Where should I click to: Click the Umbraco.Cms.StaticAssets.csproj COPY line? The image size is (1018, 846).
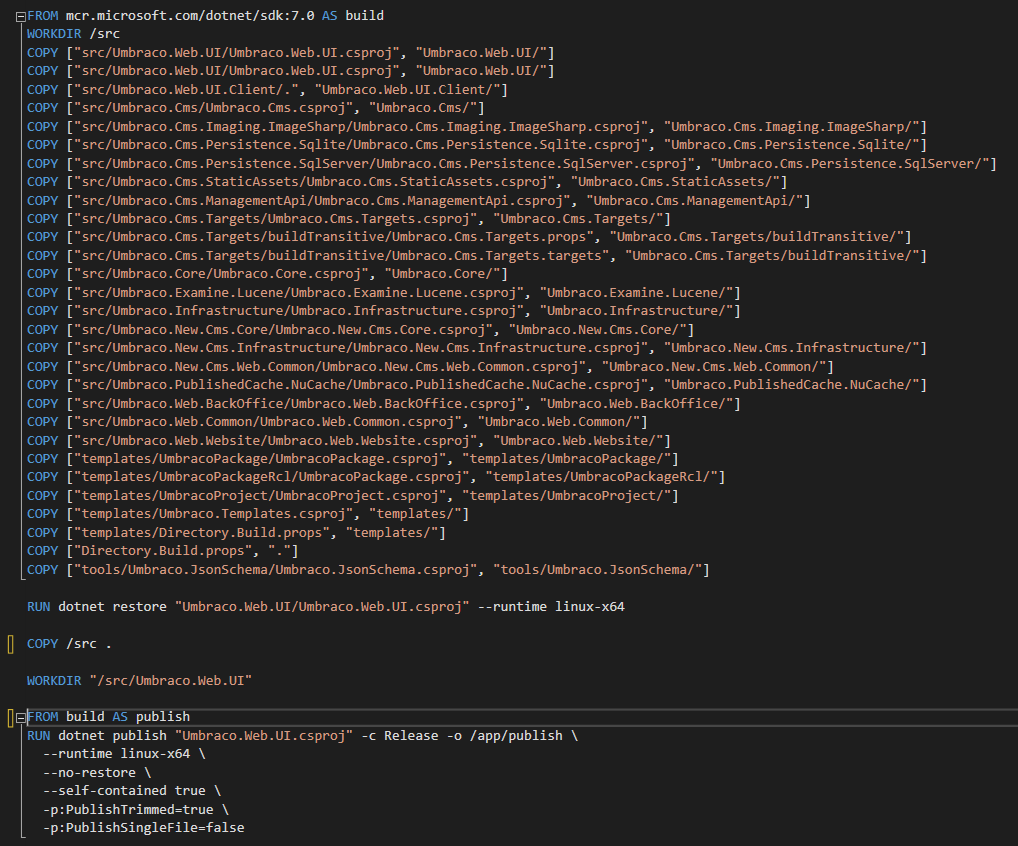point(407,182)
